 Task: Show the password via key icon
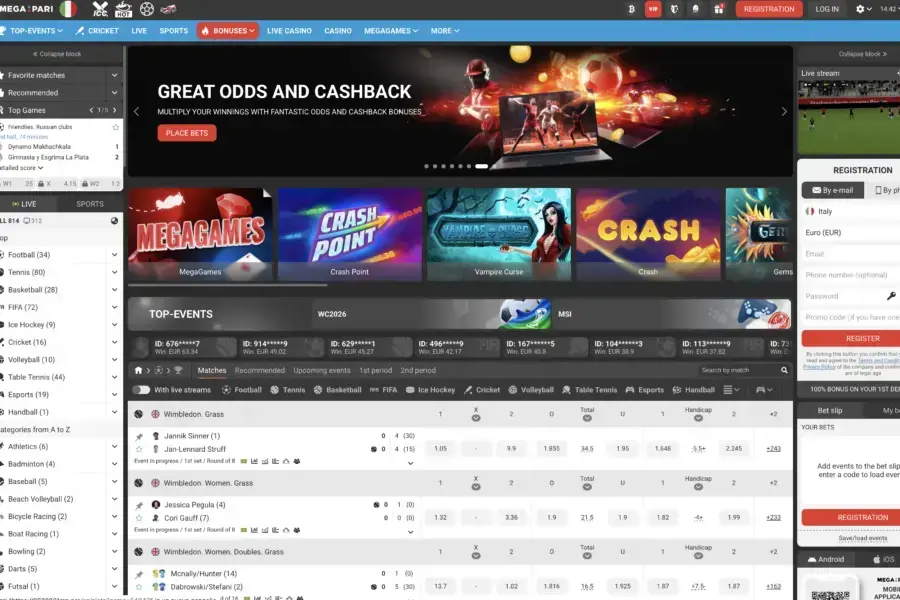891,296
